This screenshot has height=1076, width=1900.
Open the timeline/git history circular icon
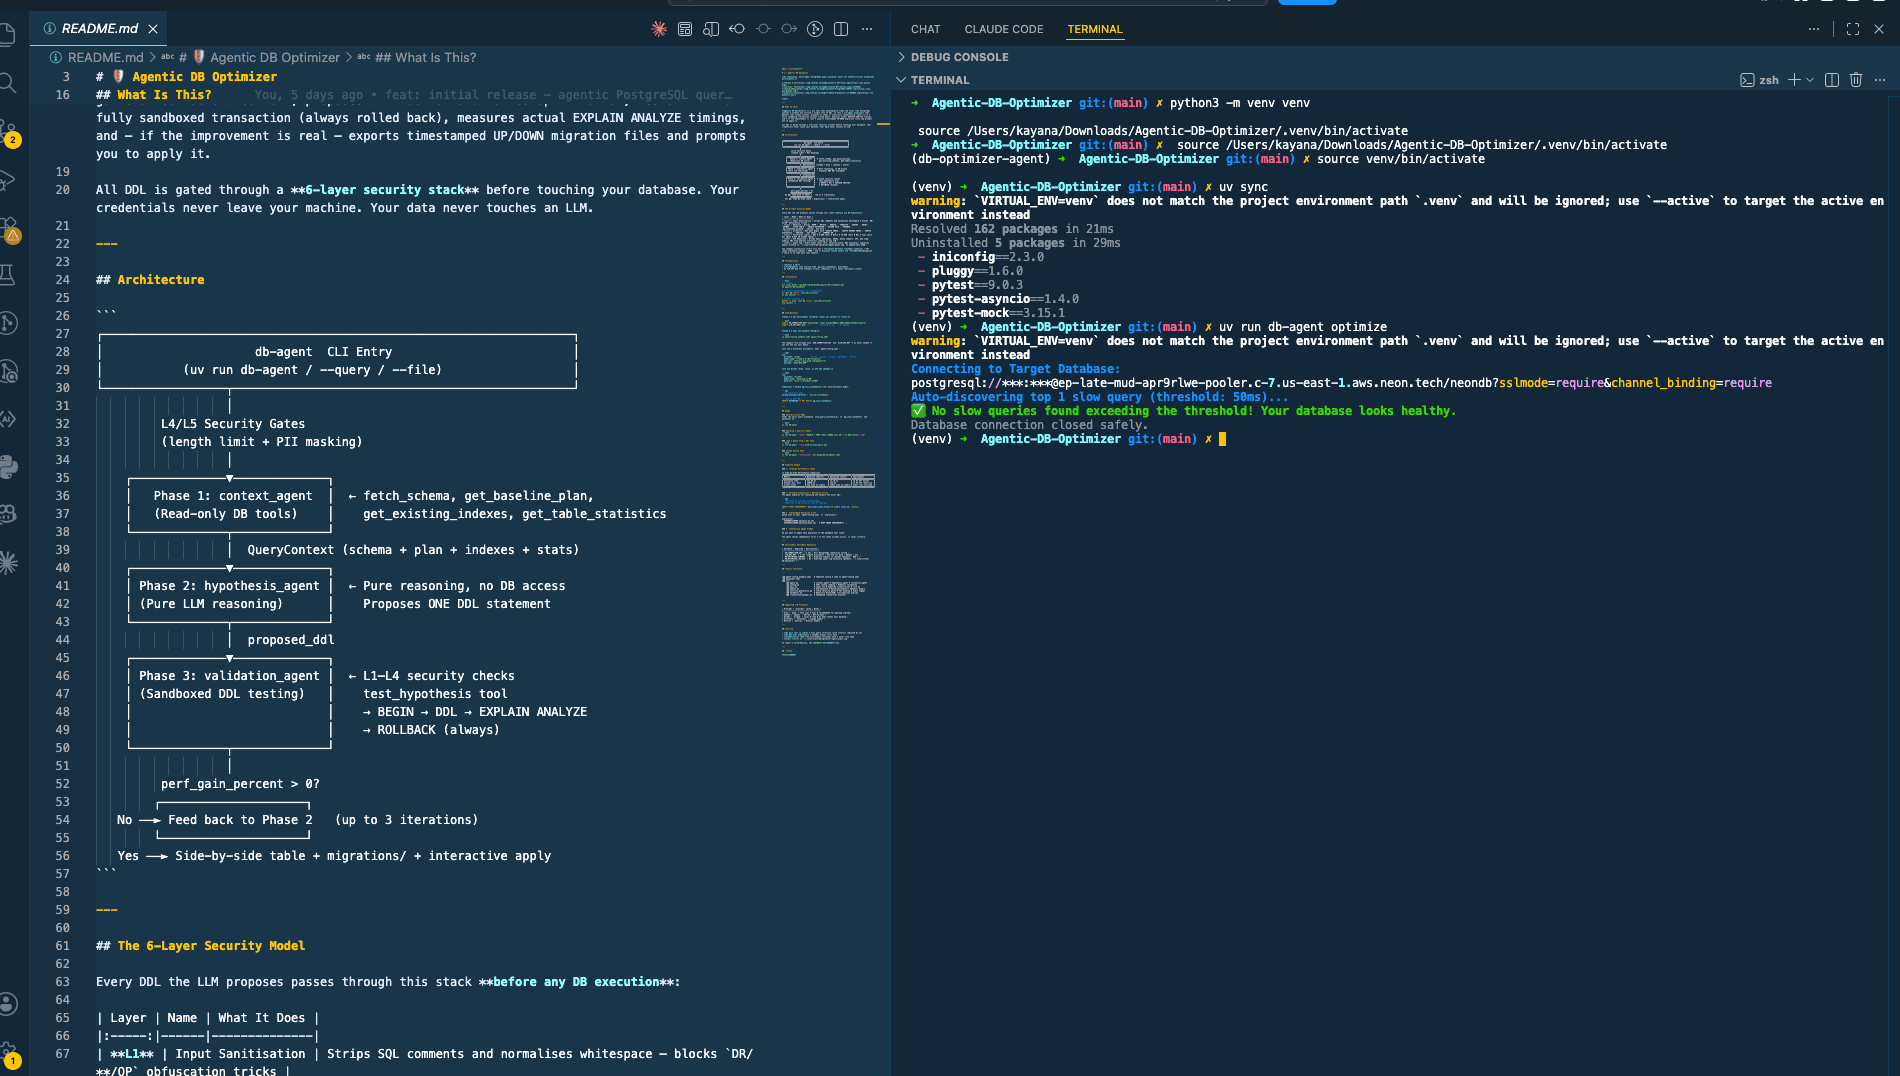point(815,29)
